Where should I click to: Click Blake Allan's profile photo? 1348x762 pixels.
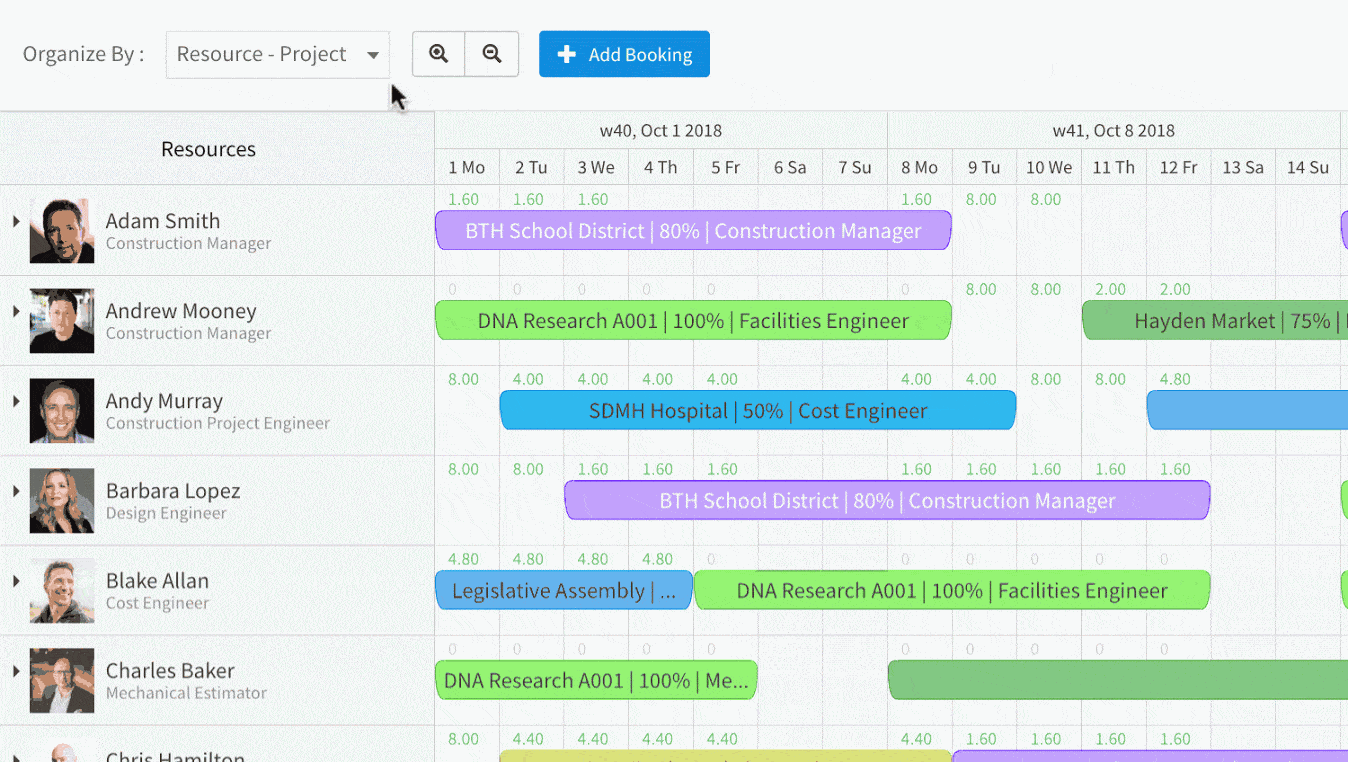pos(62,591)
